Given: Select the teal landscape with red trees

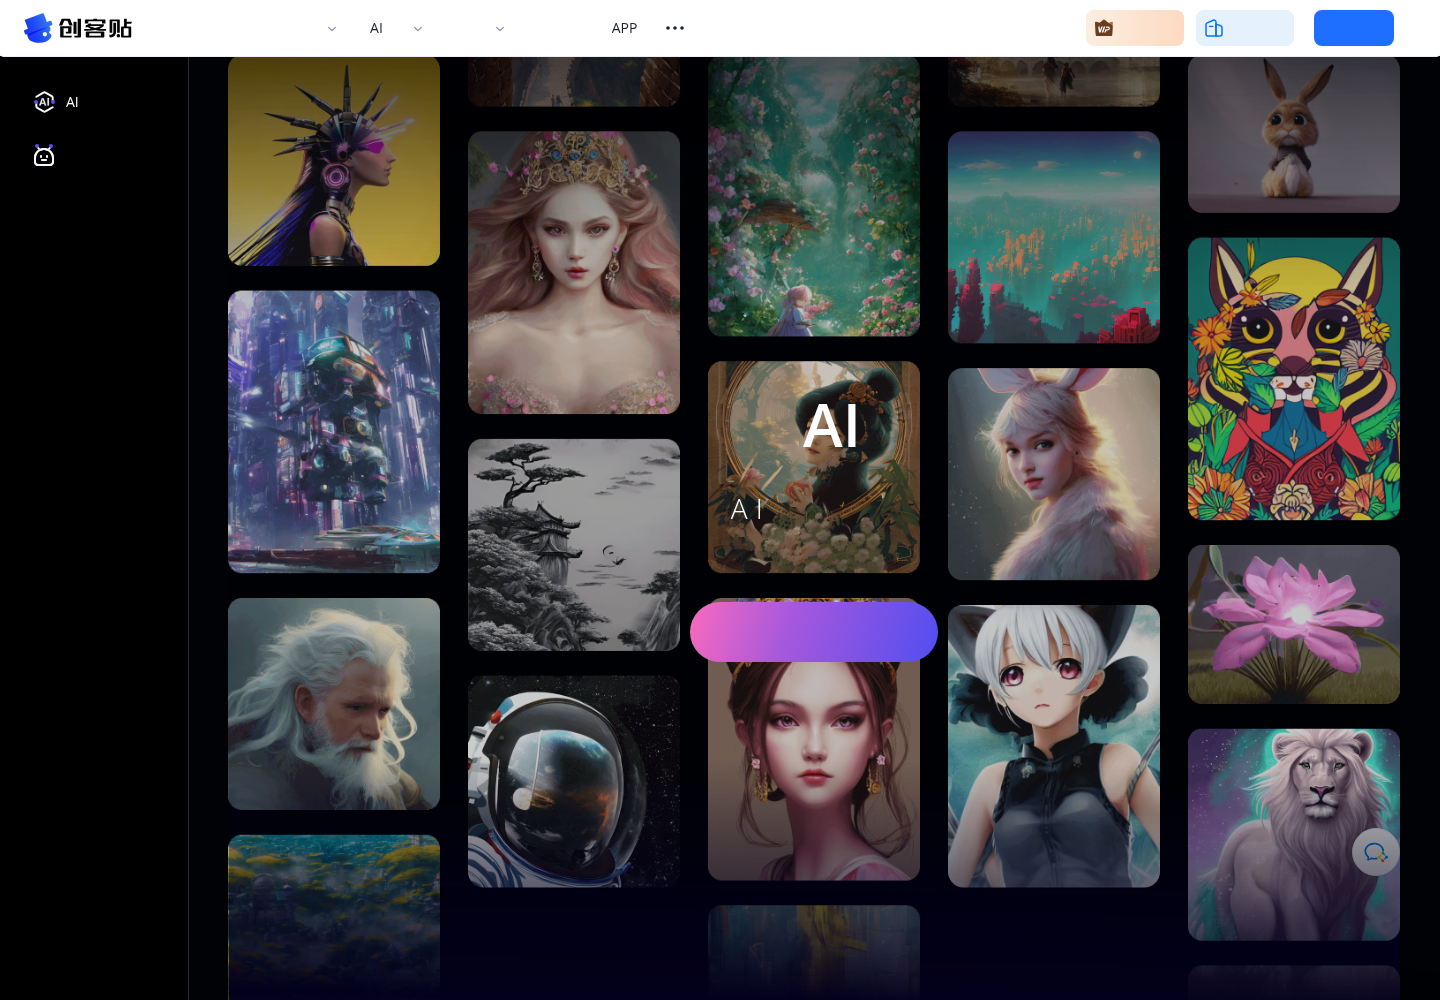Looking at the screenshot, I should tap(1054, 238).
